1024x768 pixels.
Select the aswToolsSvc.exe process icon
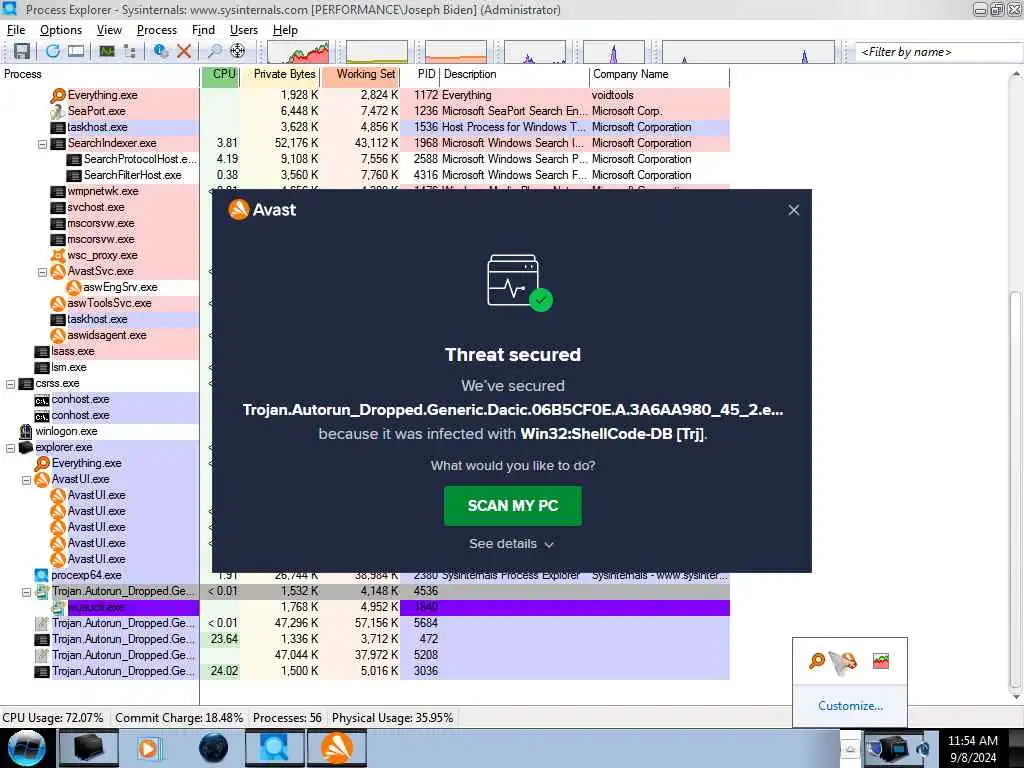58,304
